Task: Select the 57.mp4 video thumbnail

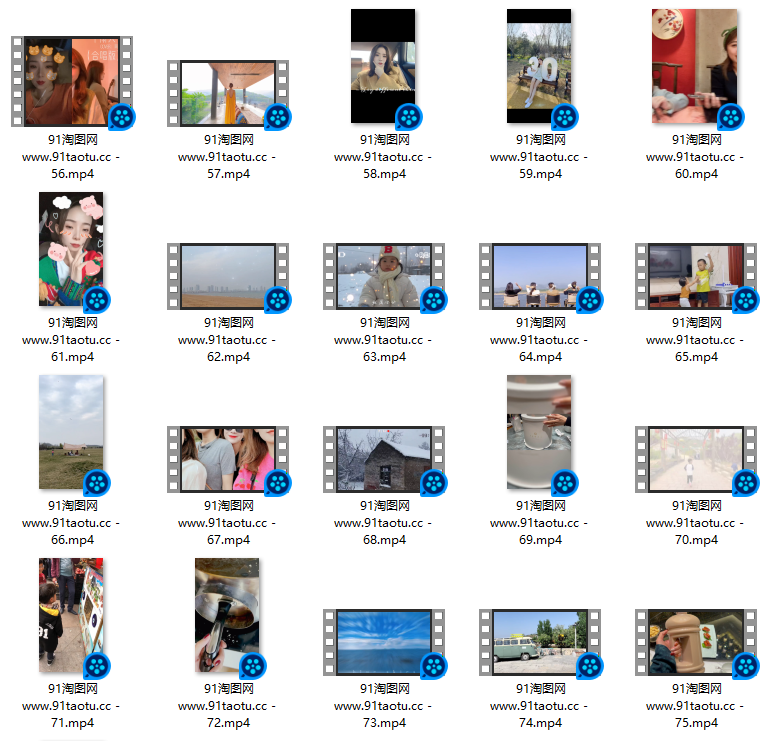Action: click(228, 94)
